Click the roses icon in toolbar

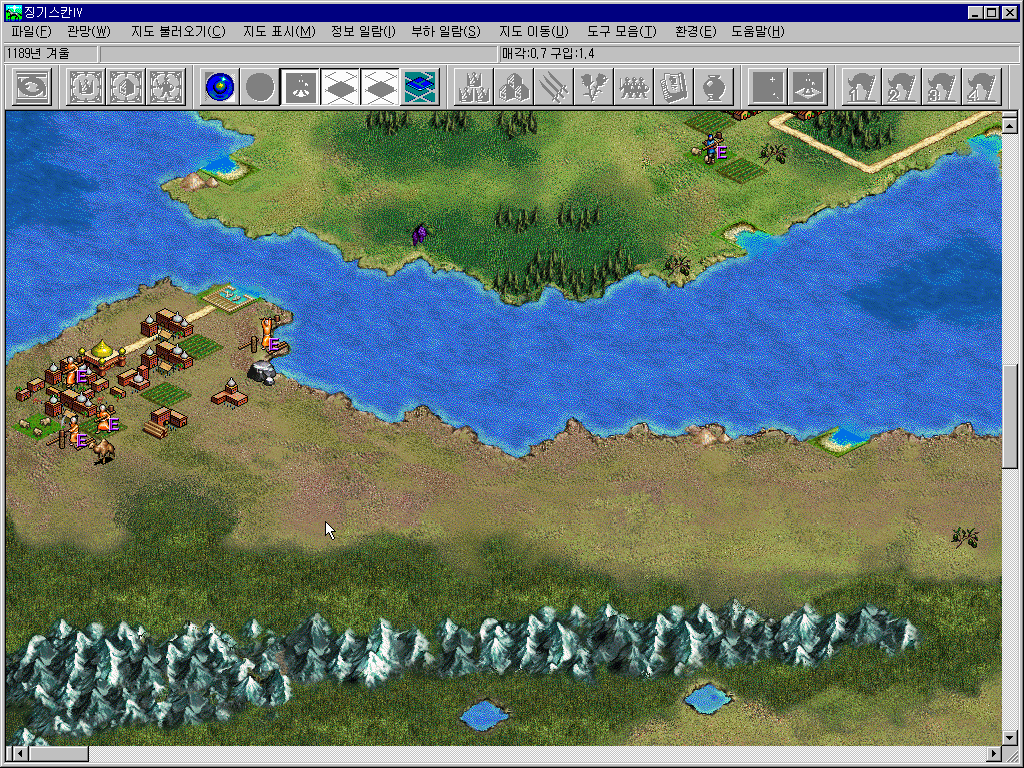coord(594,86)
